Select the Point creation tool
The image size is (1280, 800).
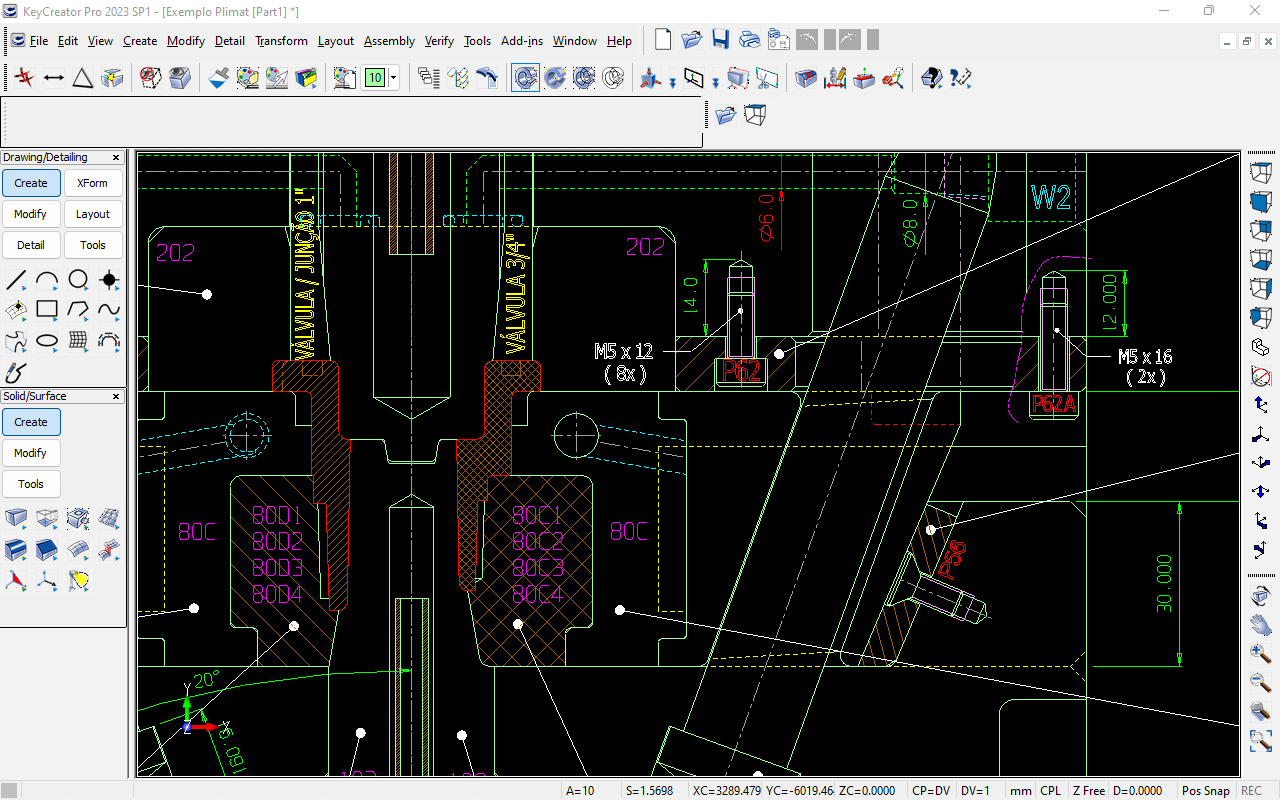(x=109, y=280)
